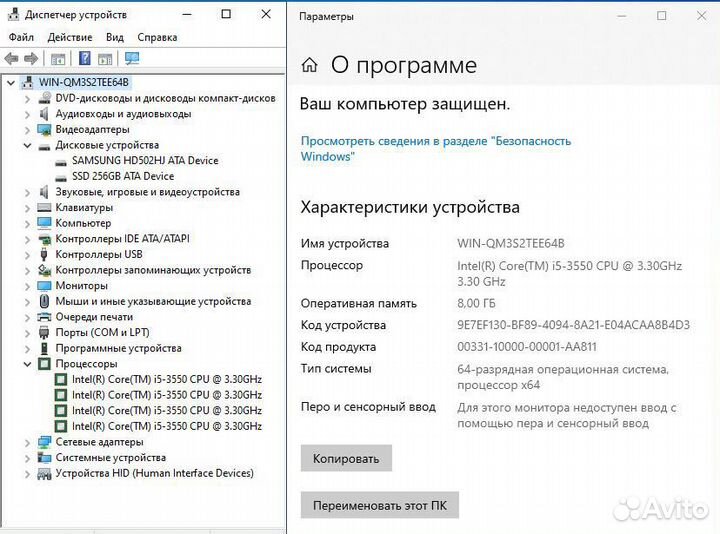Click the 'Мыши и иные указывающие устройства' label
The image size is (720, 534).
point(153,301)
